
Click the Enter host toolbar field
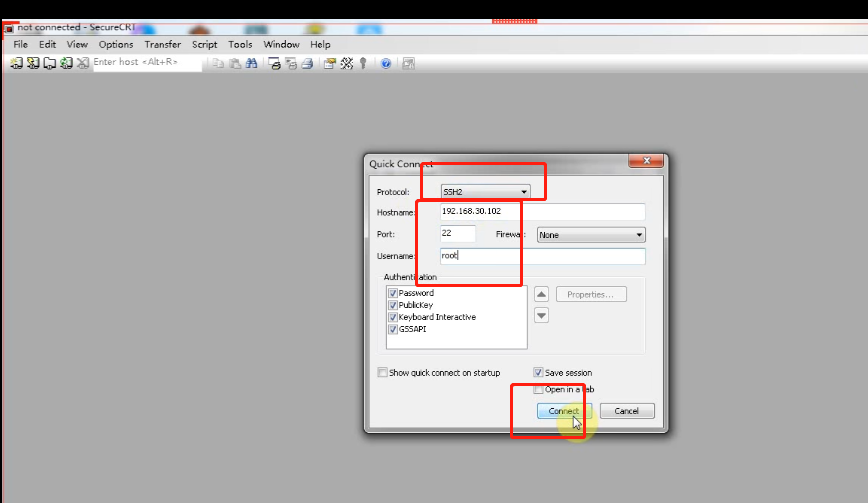tap(147, 63)
